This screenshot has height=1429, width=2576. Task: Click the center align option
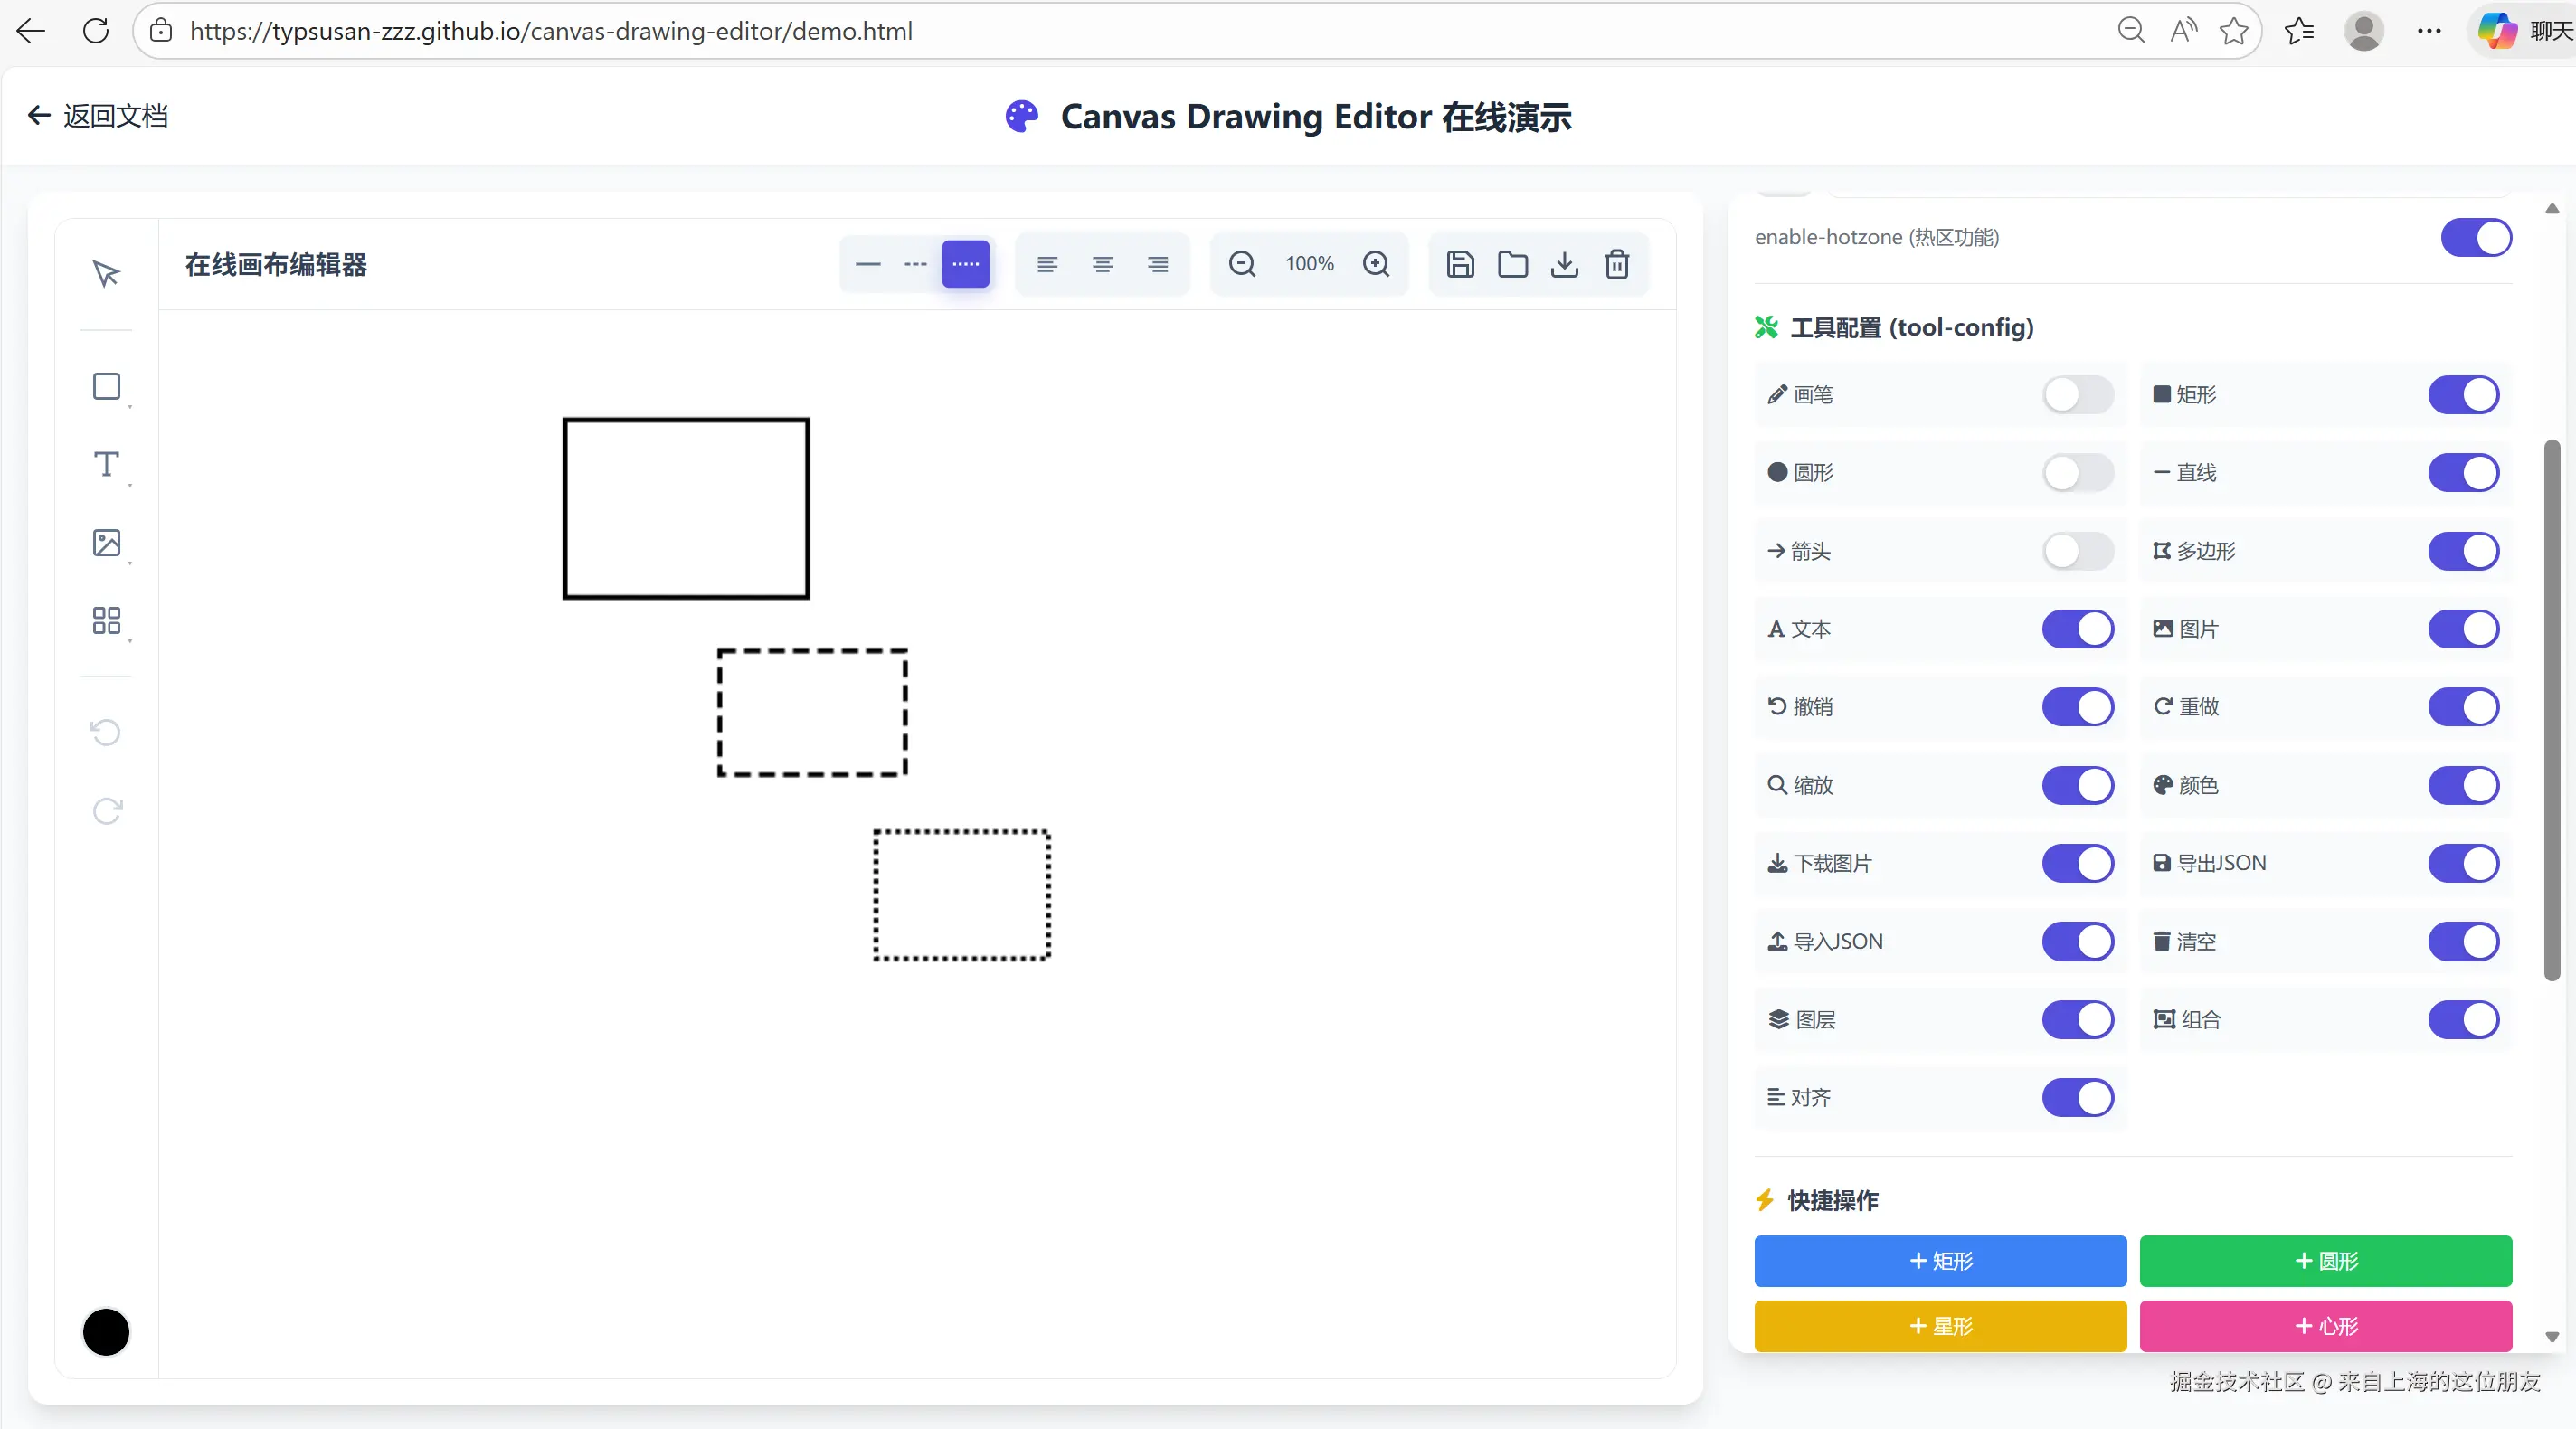tap(1102, 264)
